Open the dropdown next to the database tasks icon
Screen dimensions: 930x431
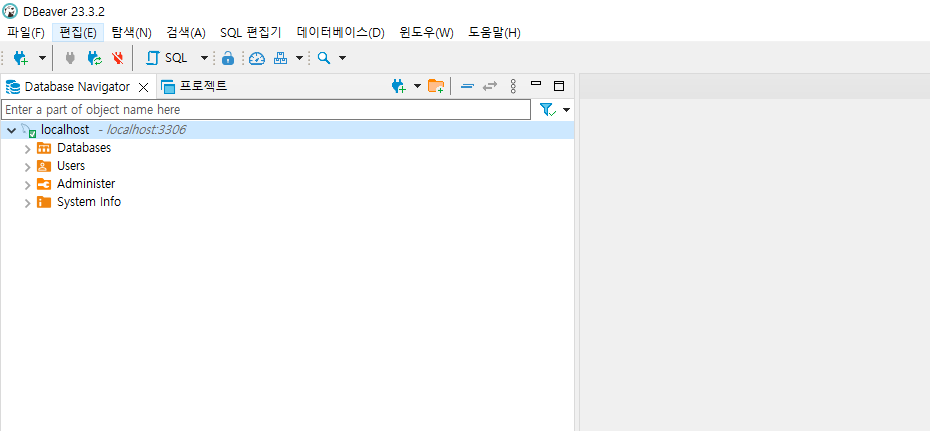[x=300, y=58]
